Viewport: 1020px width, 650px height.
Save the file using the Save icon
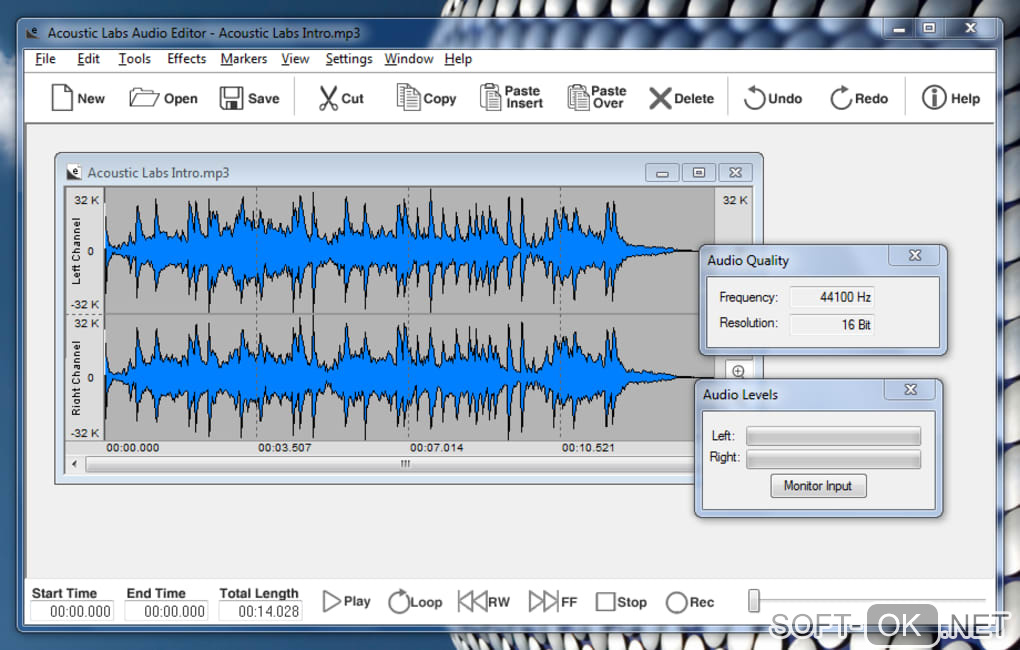tap(232, 98)
